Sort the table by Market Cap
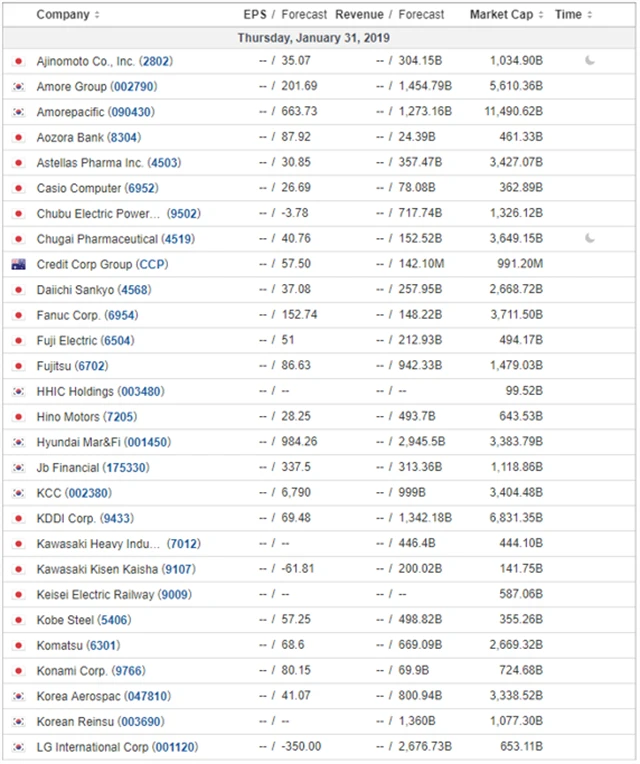Image resolution: width=640 pixels, height=764 pixels. 506,15
